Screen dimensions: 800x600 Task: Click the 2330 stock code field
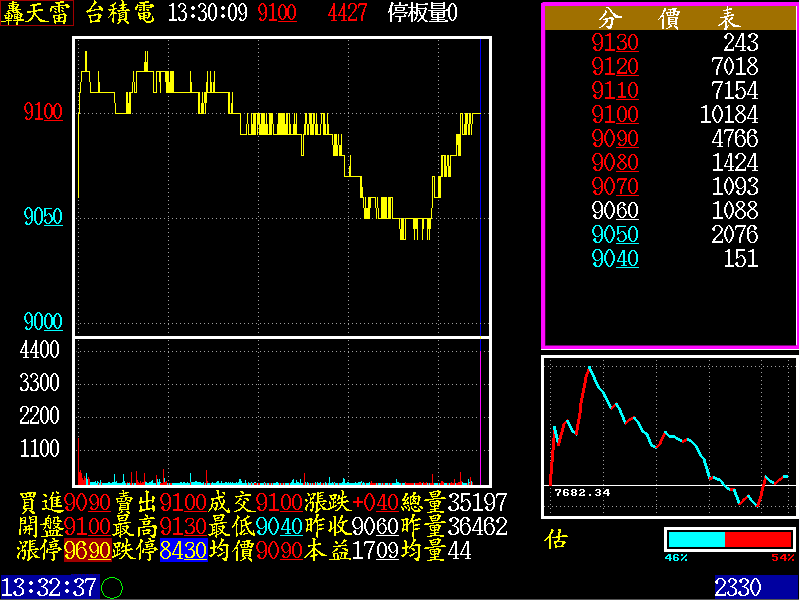pyautogui.click(x=737, y=587)
